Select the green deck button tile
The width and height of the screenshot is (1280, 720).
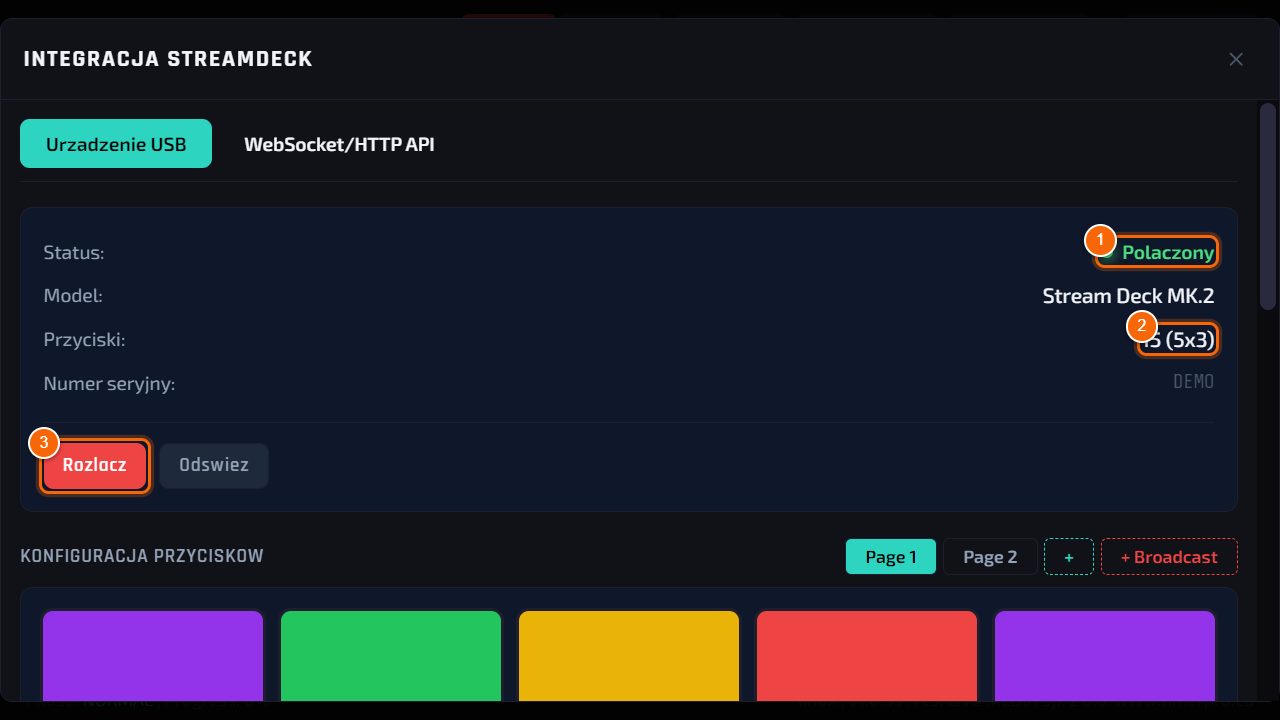(391, 655)
